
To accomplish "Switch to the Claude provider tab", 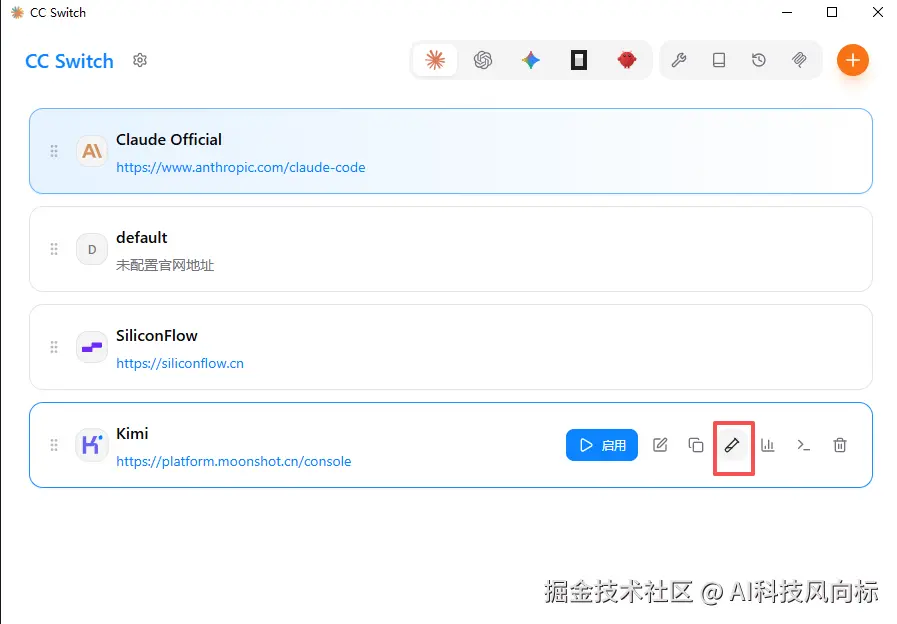I will (x=436, y=60).
